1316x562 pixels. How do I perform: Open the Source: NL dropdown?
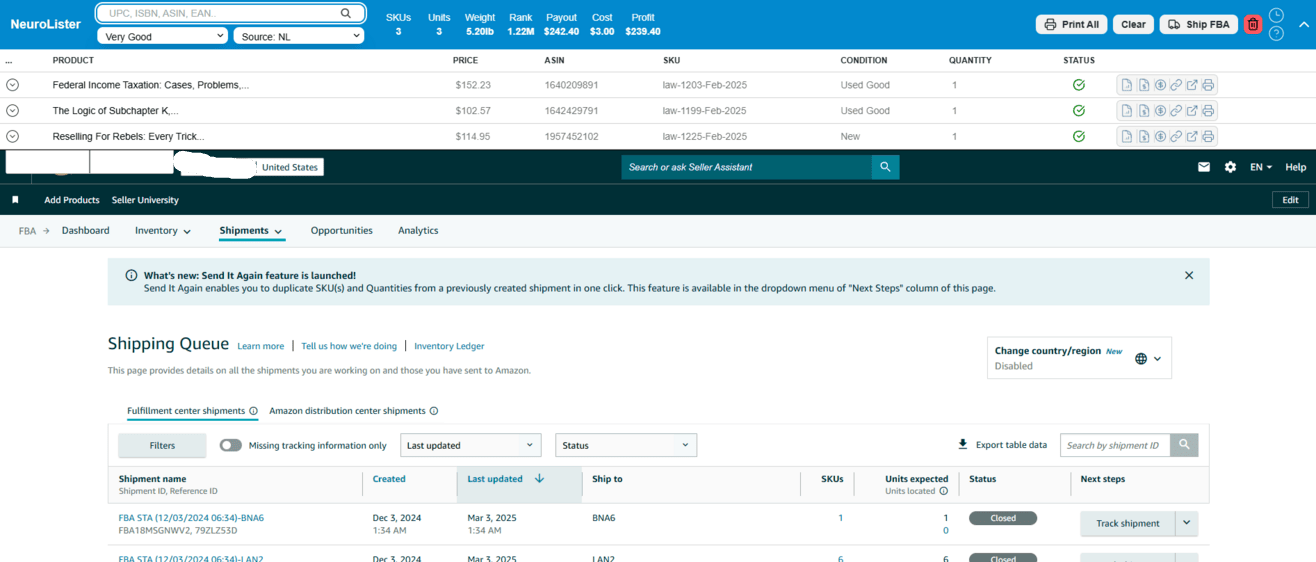click(298, 36)
